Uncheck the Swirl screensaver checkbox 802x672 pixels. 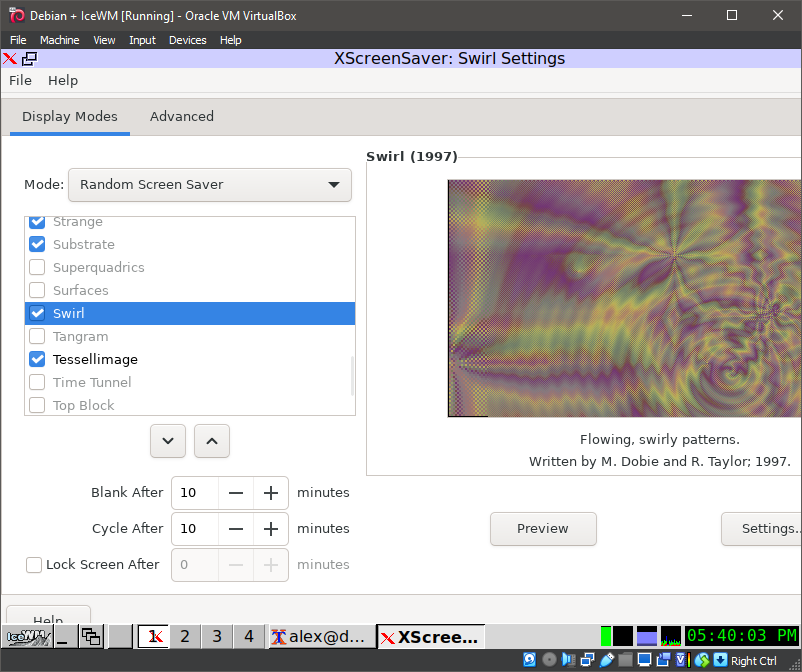tap(37, 314)
